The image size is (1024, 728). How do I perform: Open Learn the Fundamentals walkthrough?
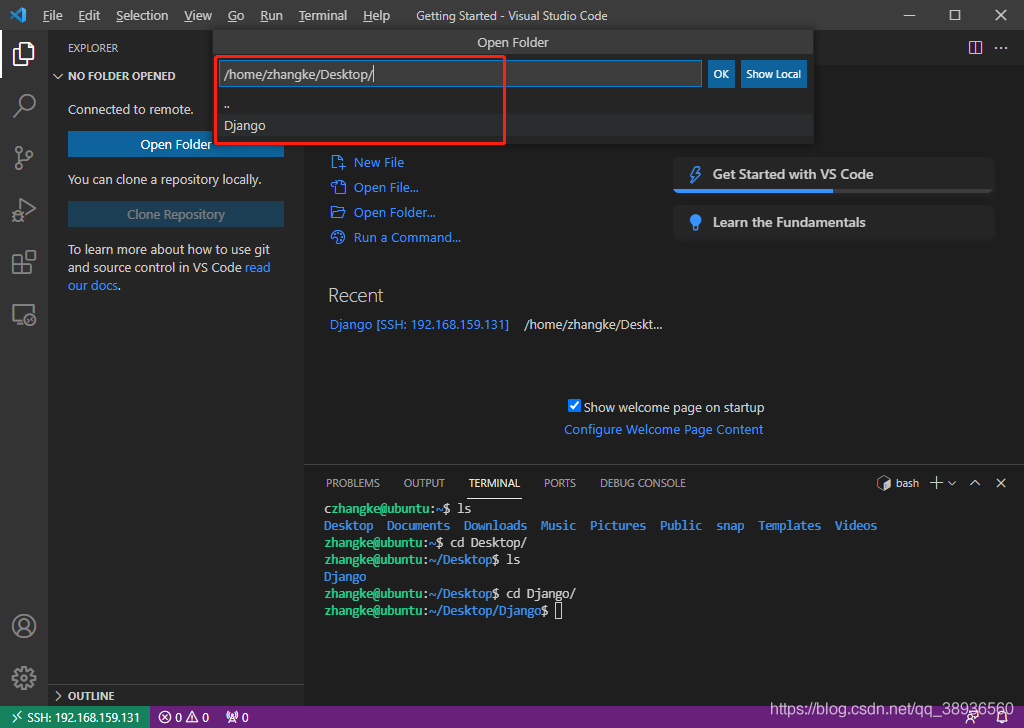(833, 223)
